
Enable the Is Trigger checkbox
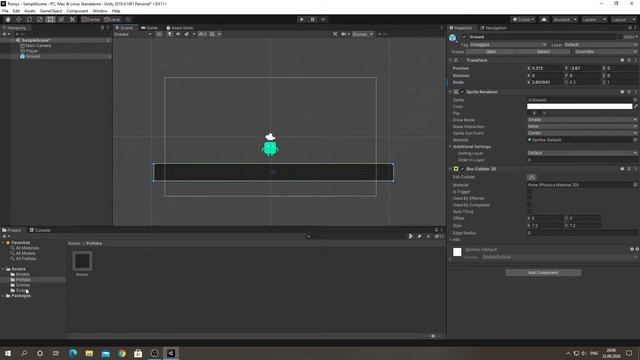coord(529,191)
